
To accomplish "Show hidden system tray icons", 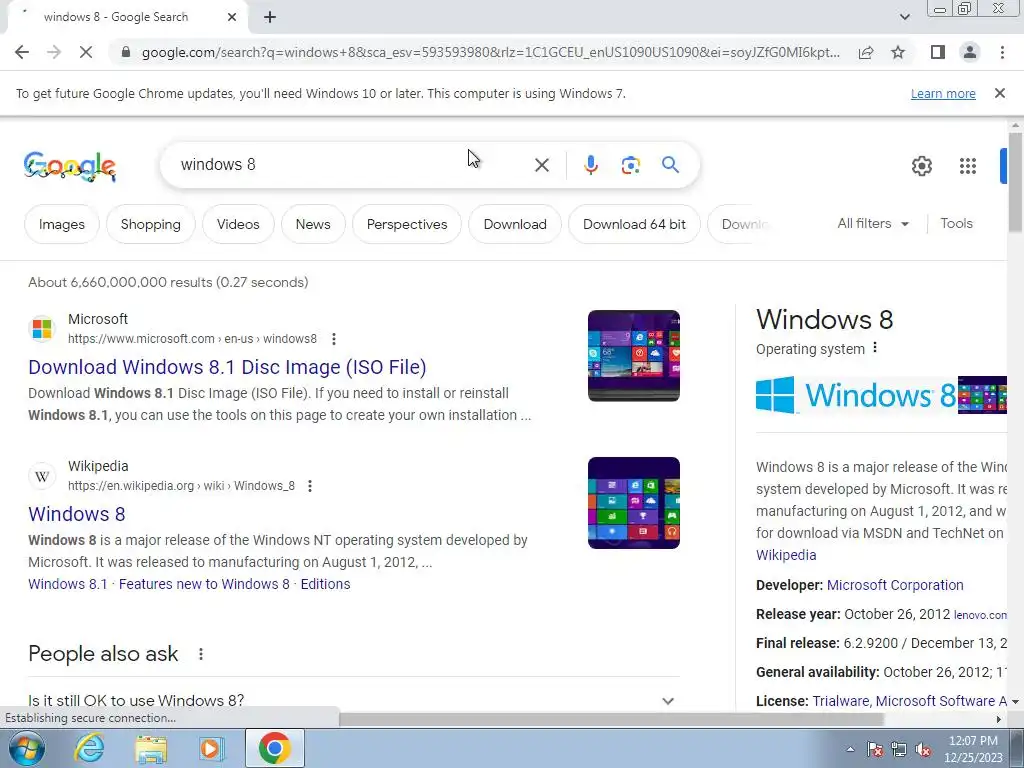I will pyautogui.click(x=850, y=749).
